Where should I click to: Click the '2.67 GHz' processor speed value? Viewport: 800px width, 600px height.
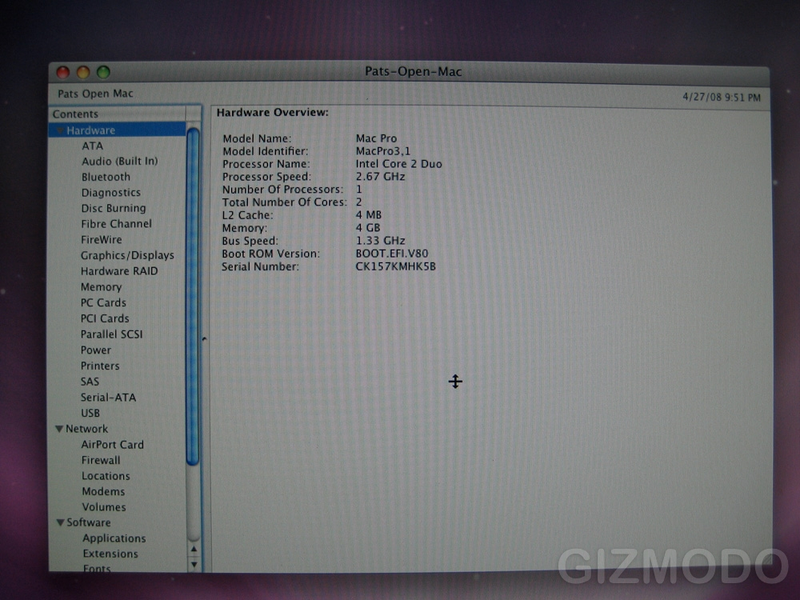tap(380, 177)
